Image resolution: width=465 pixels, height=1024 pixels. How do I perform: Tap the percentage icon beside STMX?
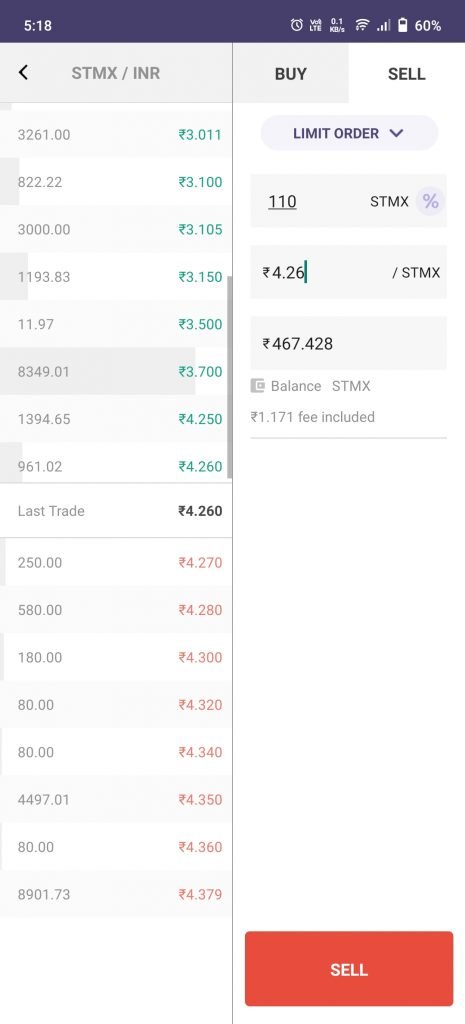coord(430,201)
